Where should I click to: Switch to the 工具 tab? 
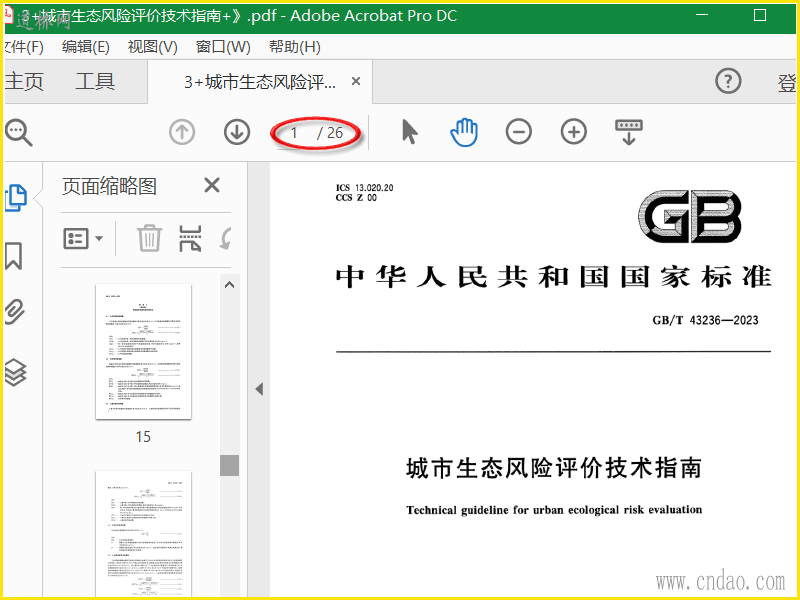(x=95, y=82)
